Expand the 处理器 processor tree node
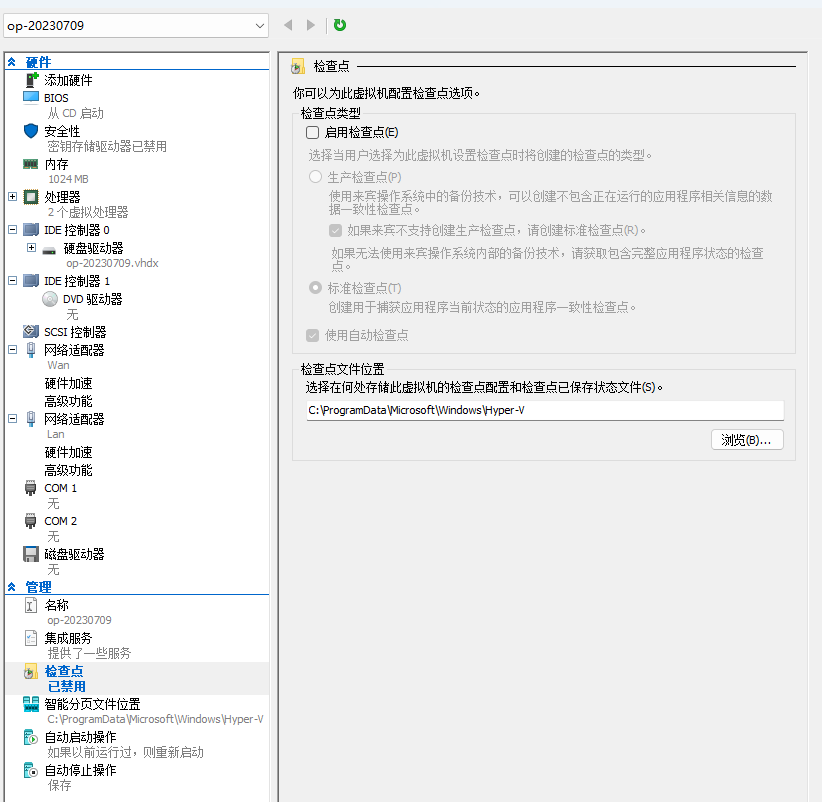 pos(12,197)
